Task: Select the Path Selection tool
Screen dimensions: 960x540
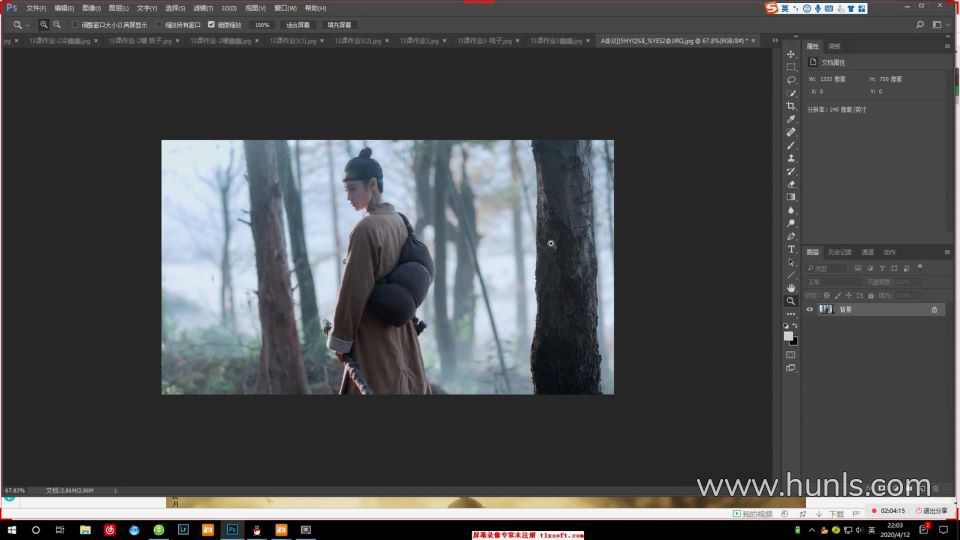Action: pos(791,263)
